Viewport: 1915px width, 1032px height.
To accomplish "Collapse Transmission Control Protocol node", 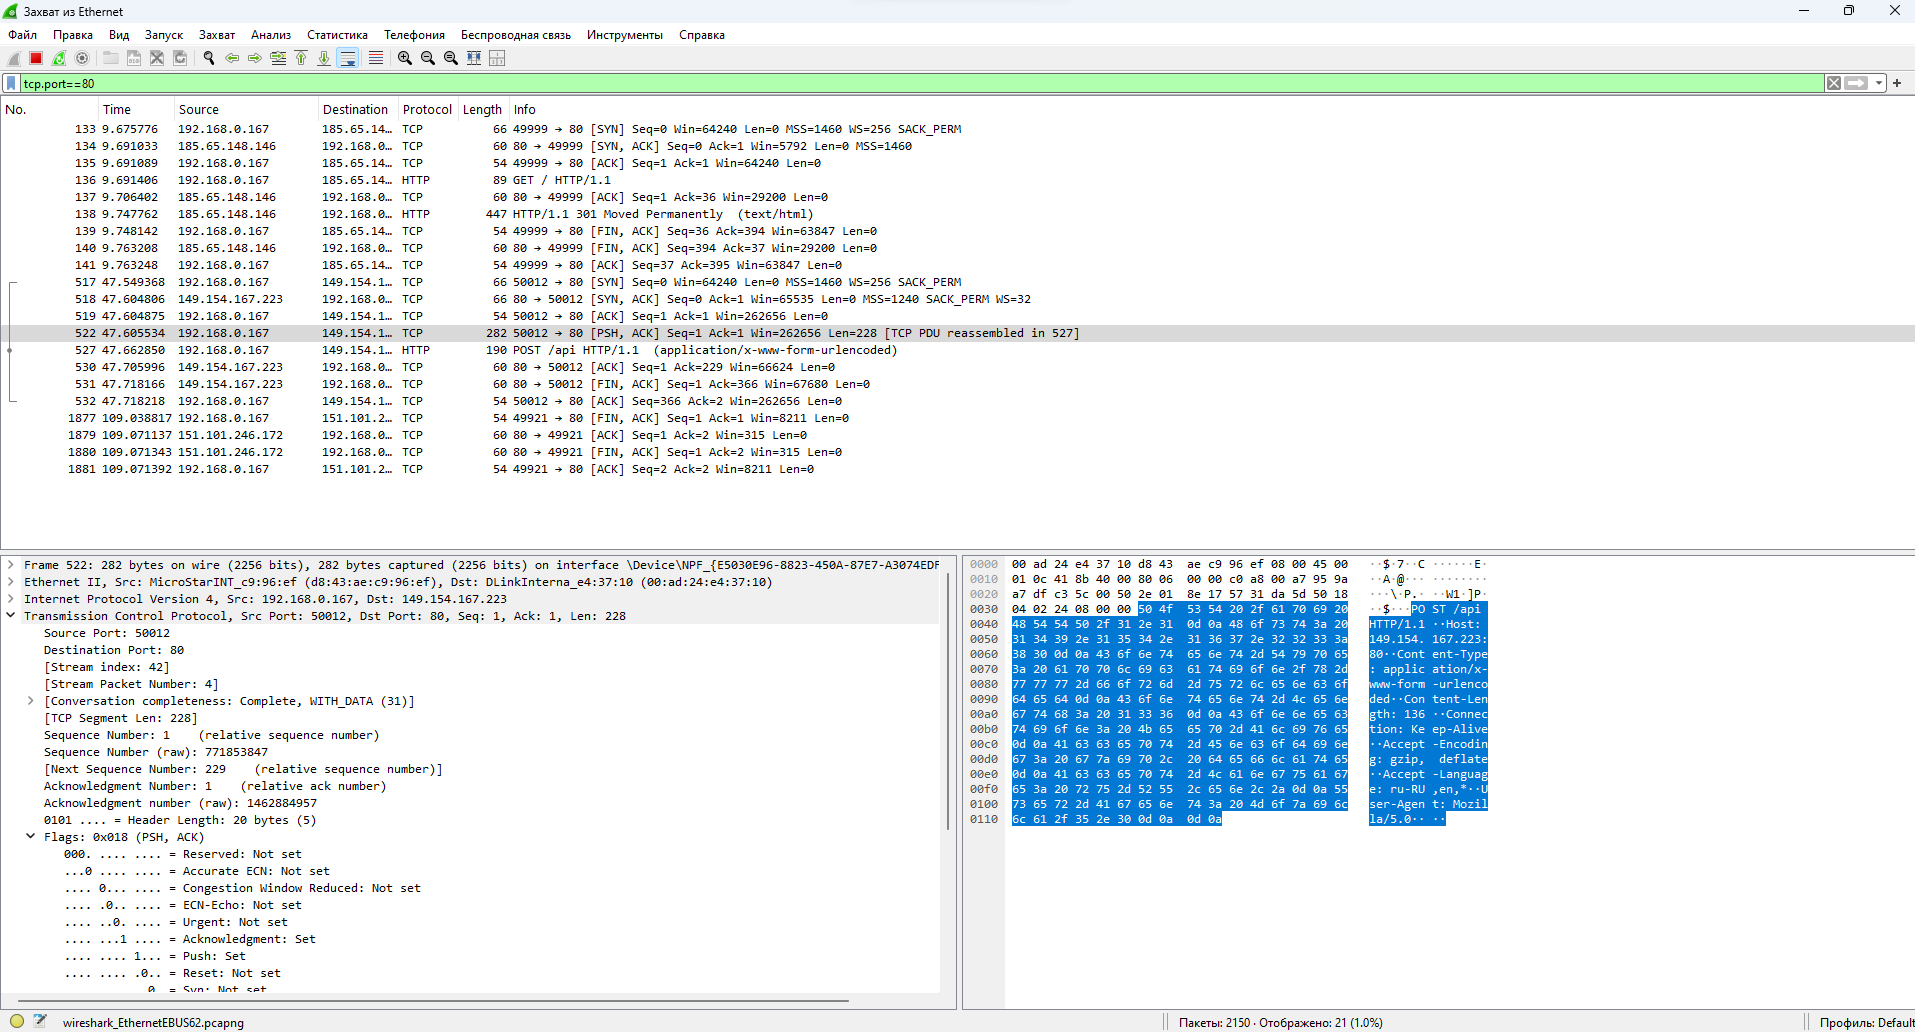I will pos(11,616).
